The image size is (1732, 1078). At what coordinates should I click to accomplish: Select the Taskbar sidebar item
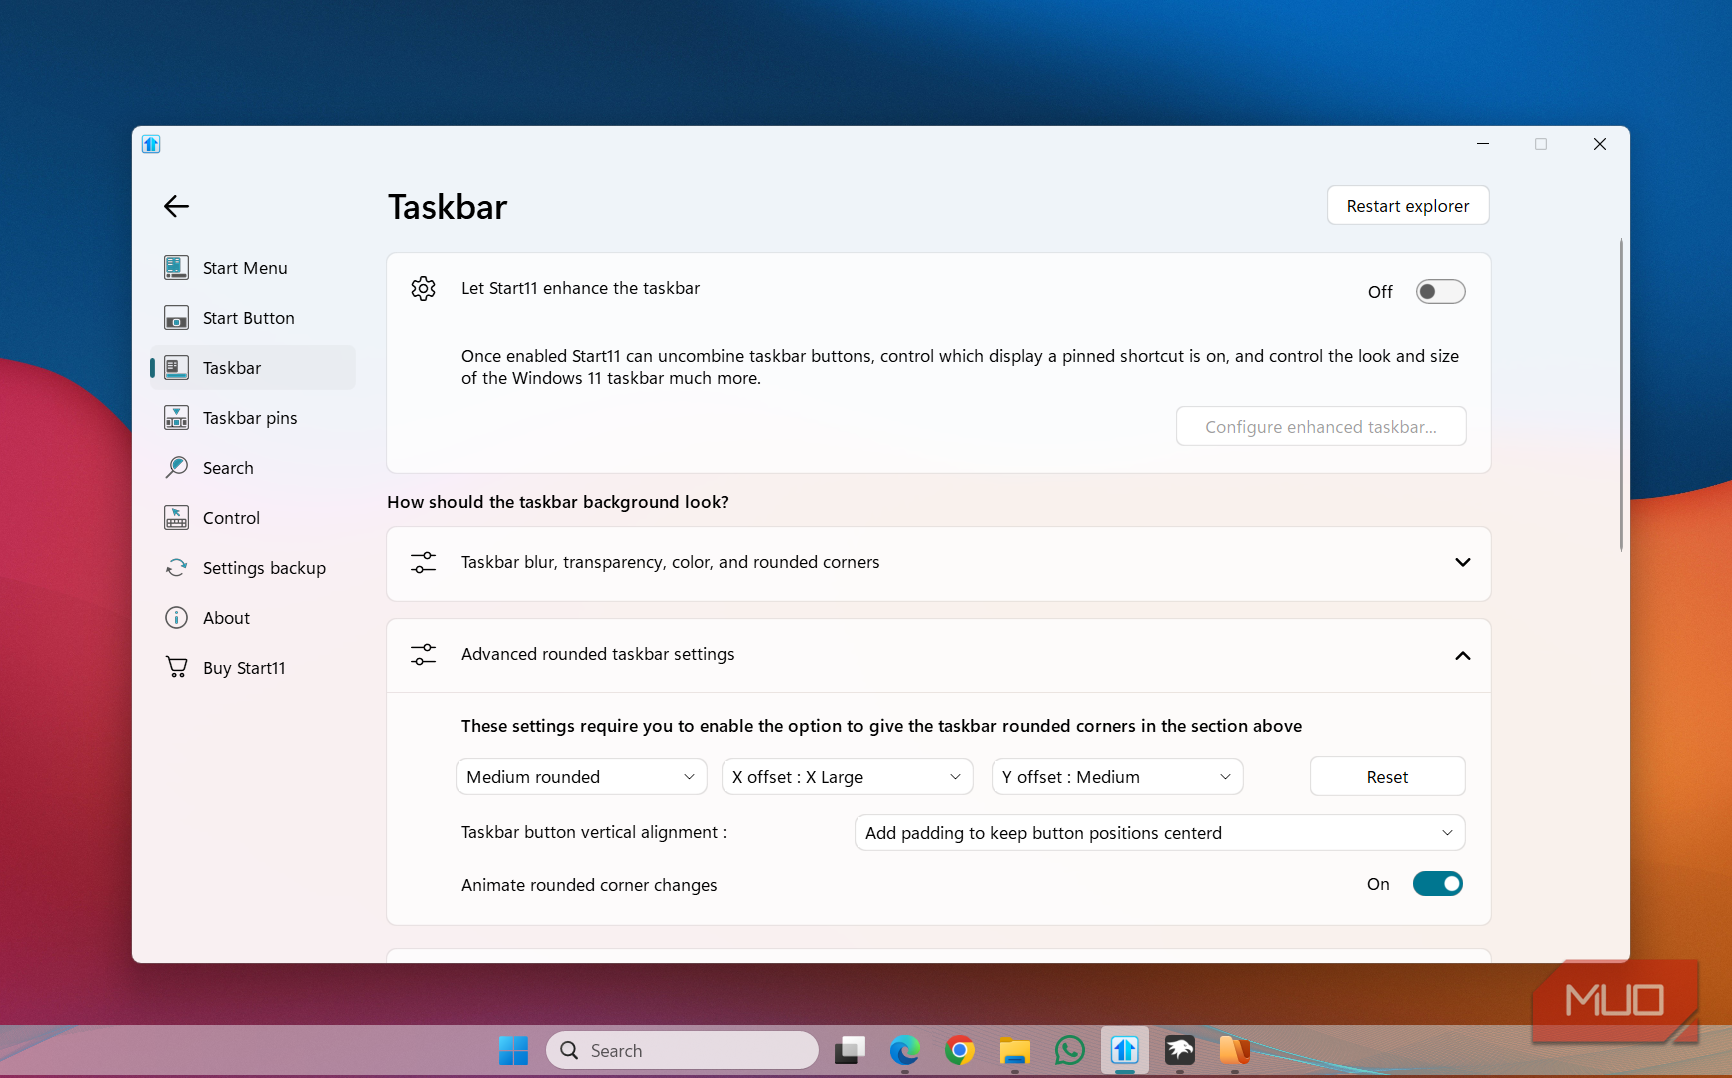[253, 368]
